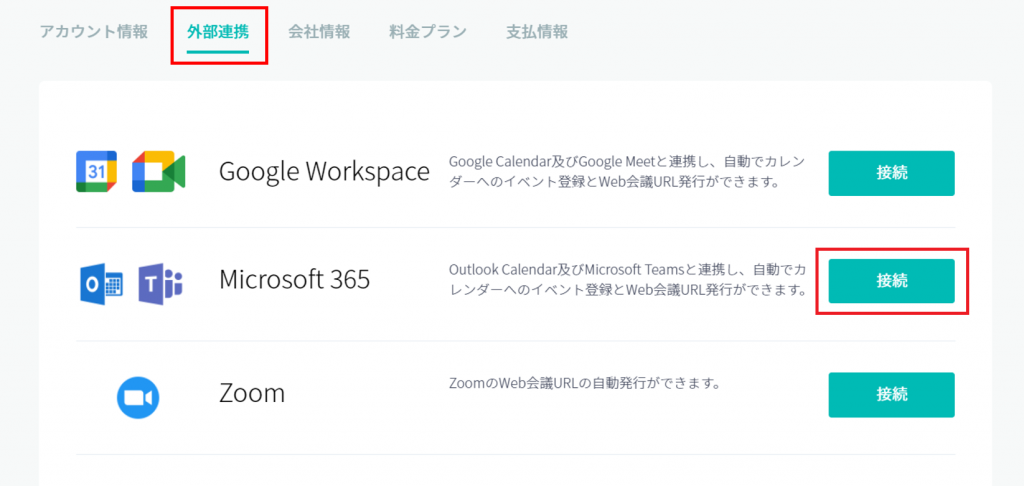Click the 接続 button for Zoom
The image size is (1024, 486).
tap(891, 394)
